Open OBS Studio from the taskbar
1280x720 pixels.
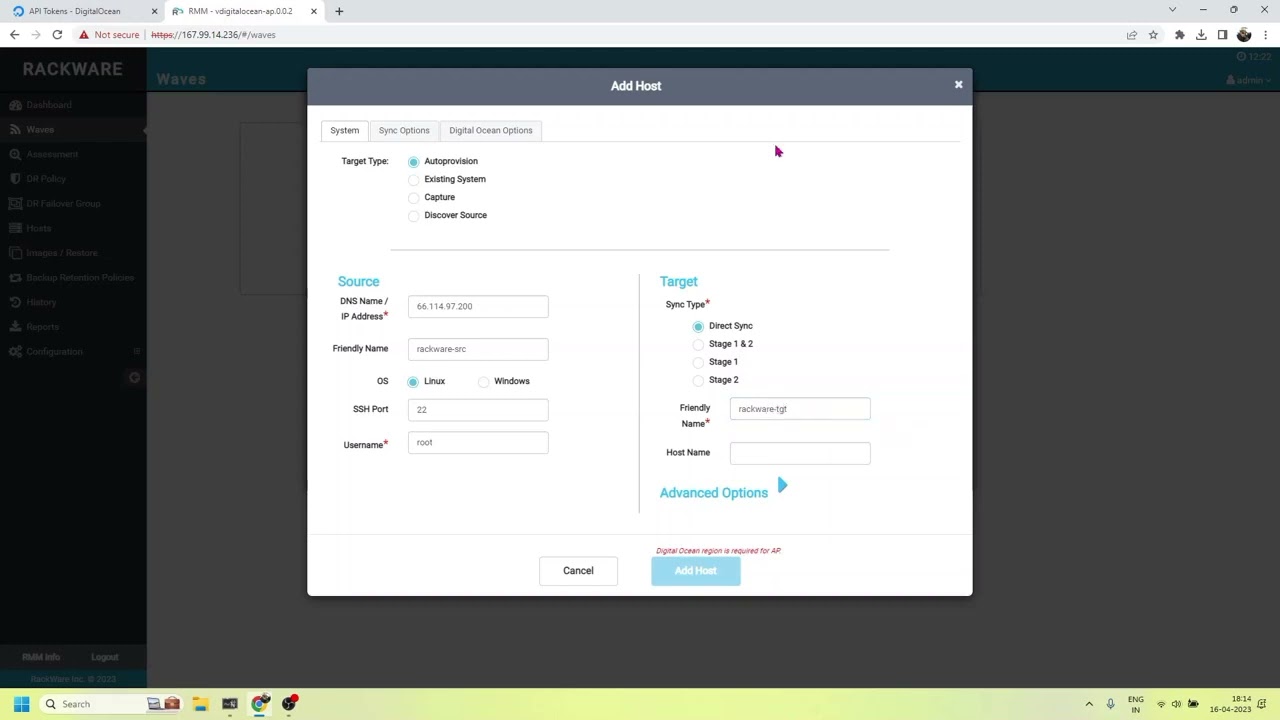tap(290, 704)
